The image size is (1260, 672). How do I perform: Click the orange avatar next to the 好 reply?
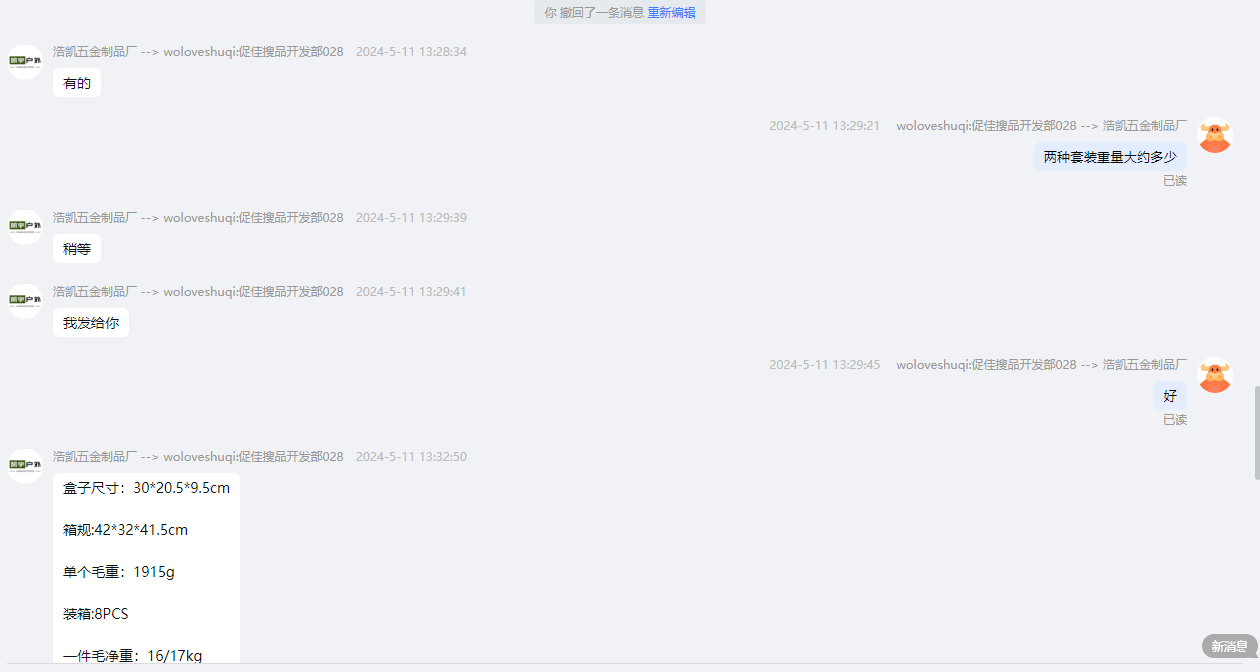tap(1215, 375)
